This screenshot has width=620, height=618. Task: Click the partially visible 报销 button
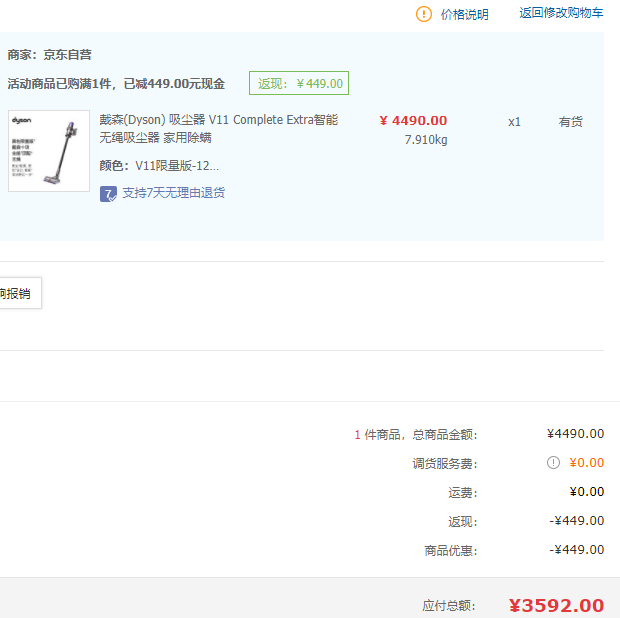click(20, 293)
